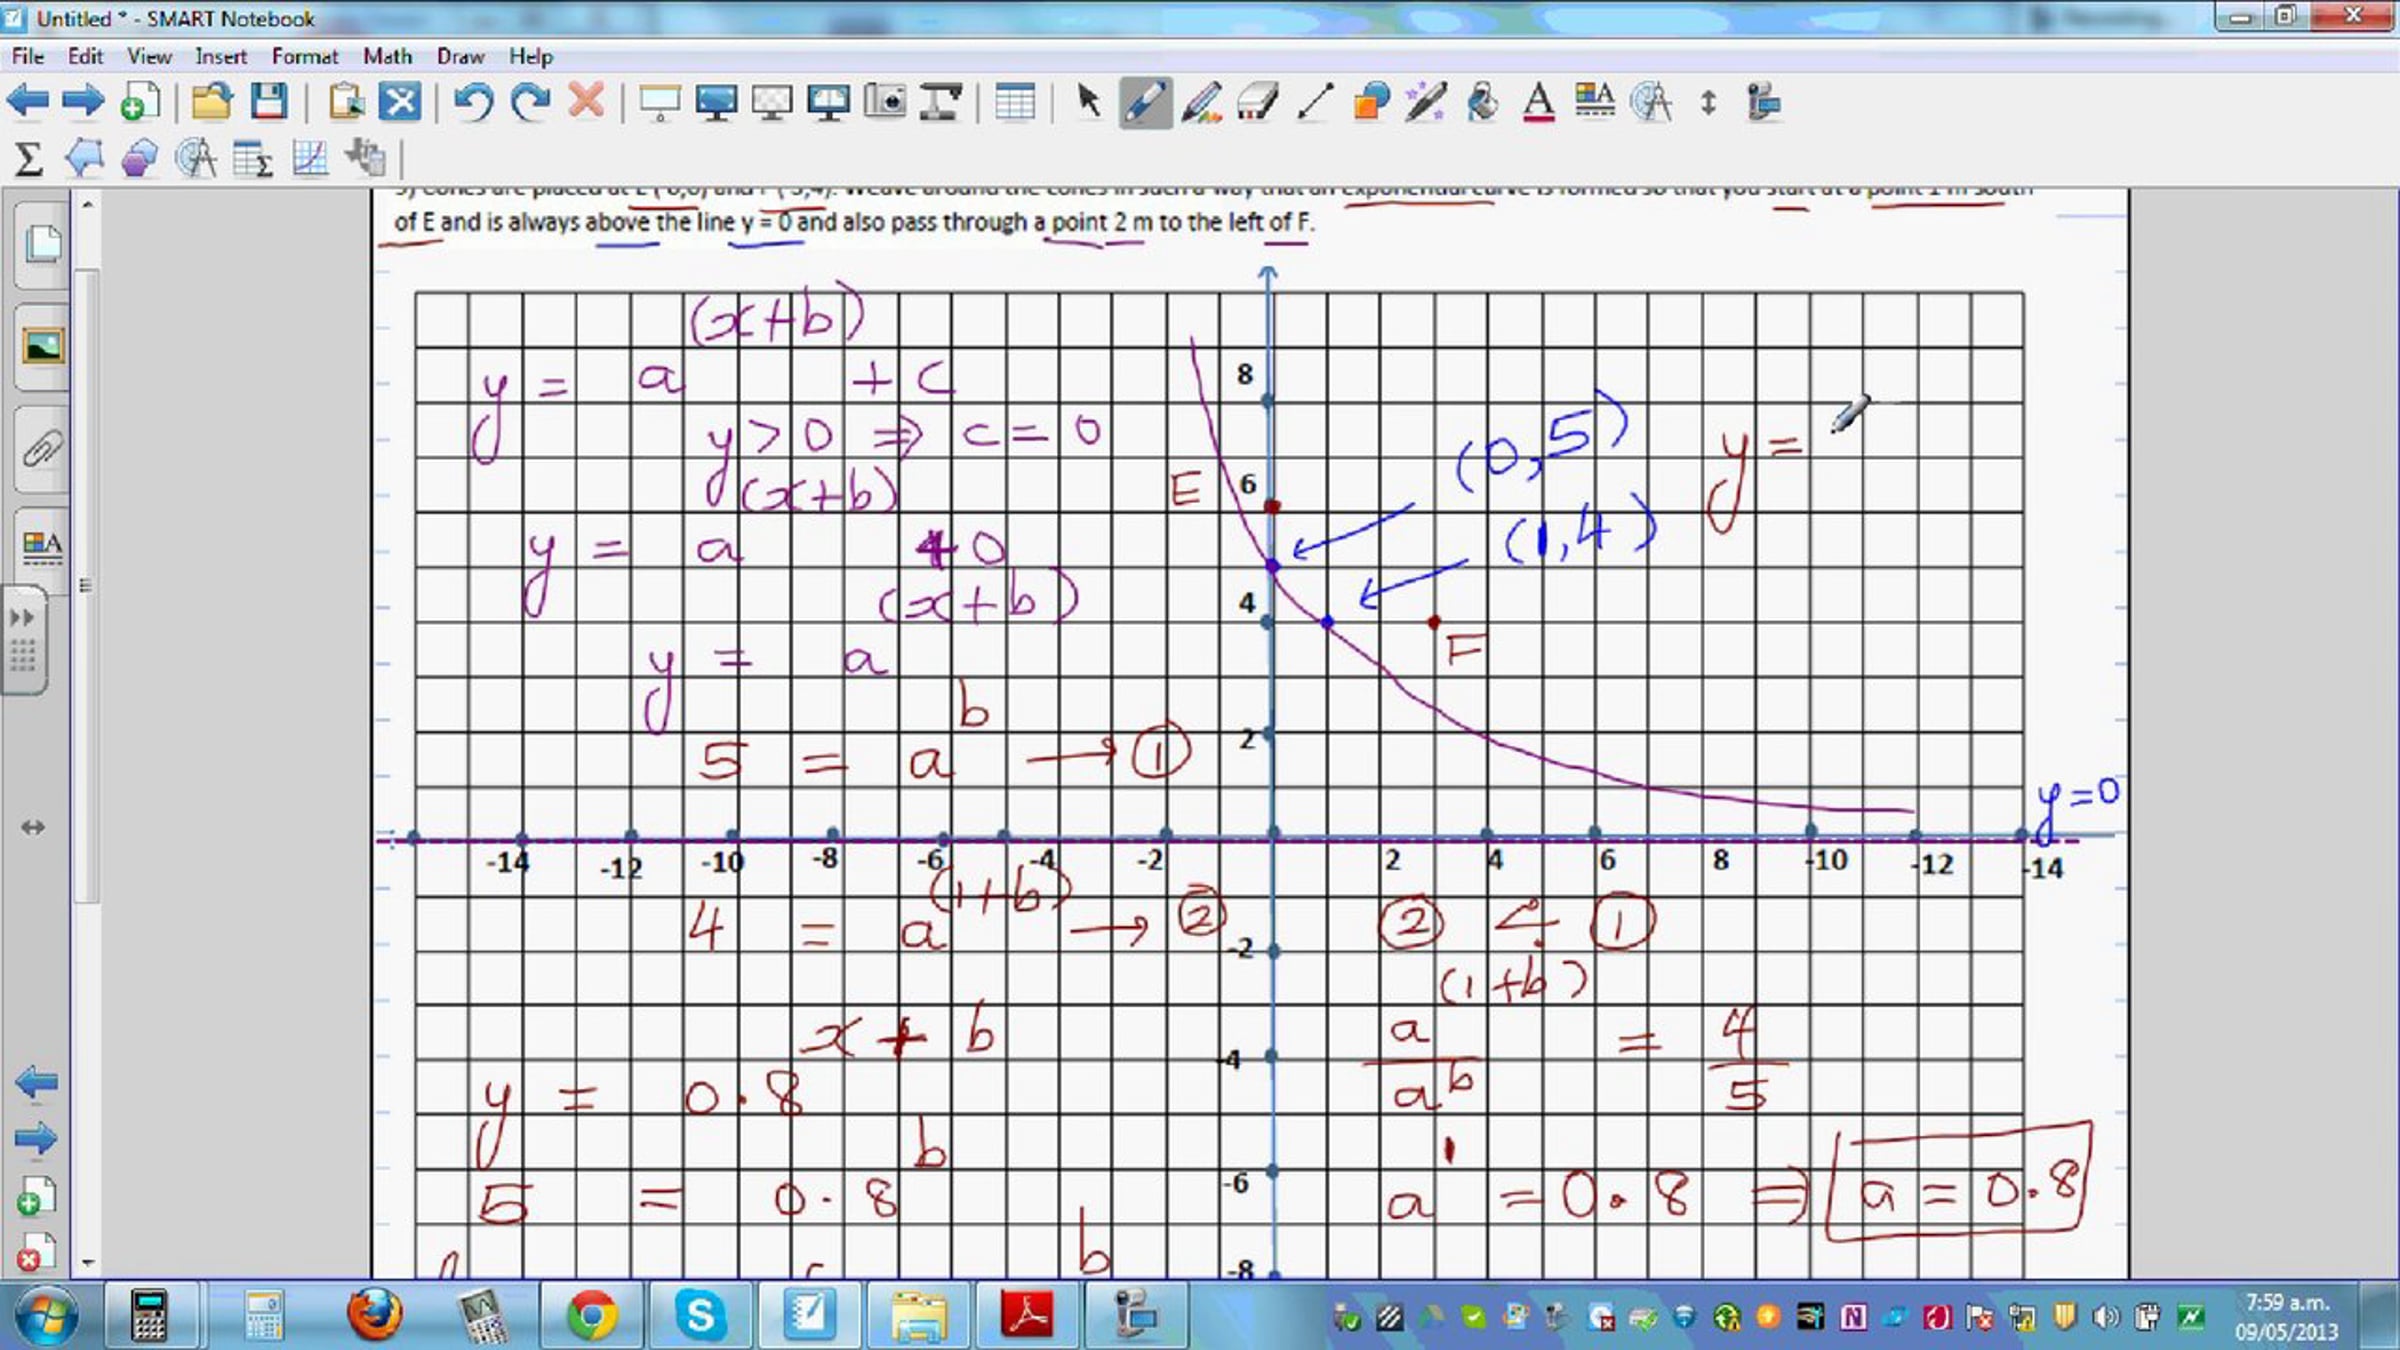Click the Shapes tool icon
2400x1350 pixels.
[x=1371, y=102]
